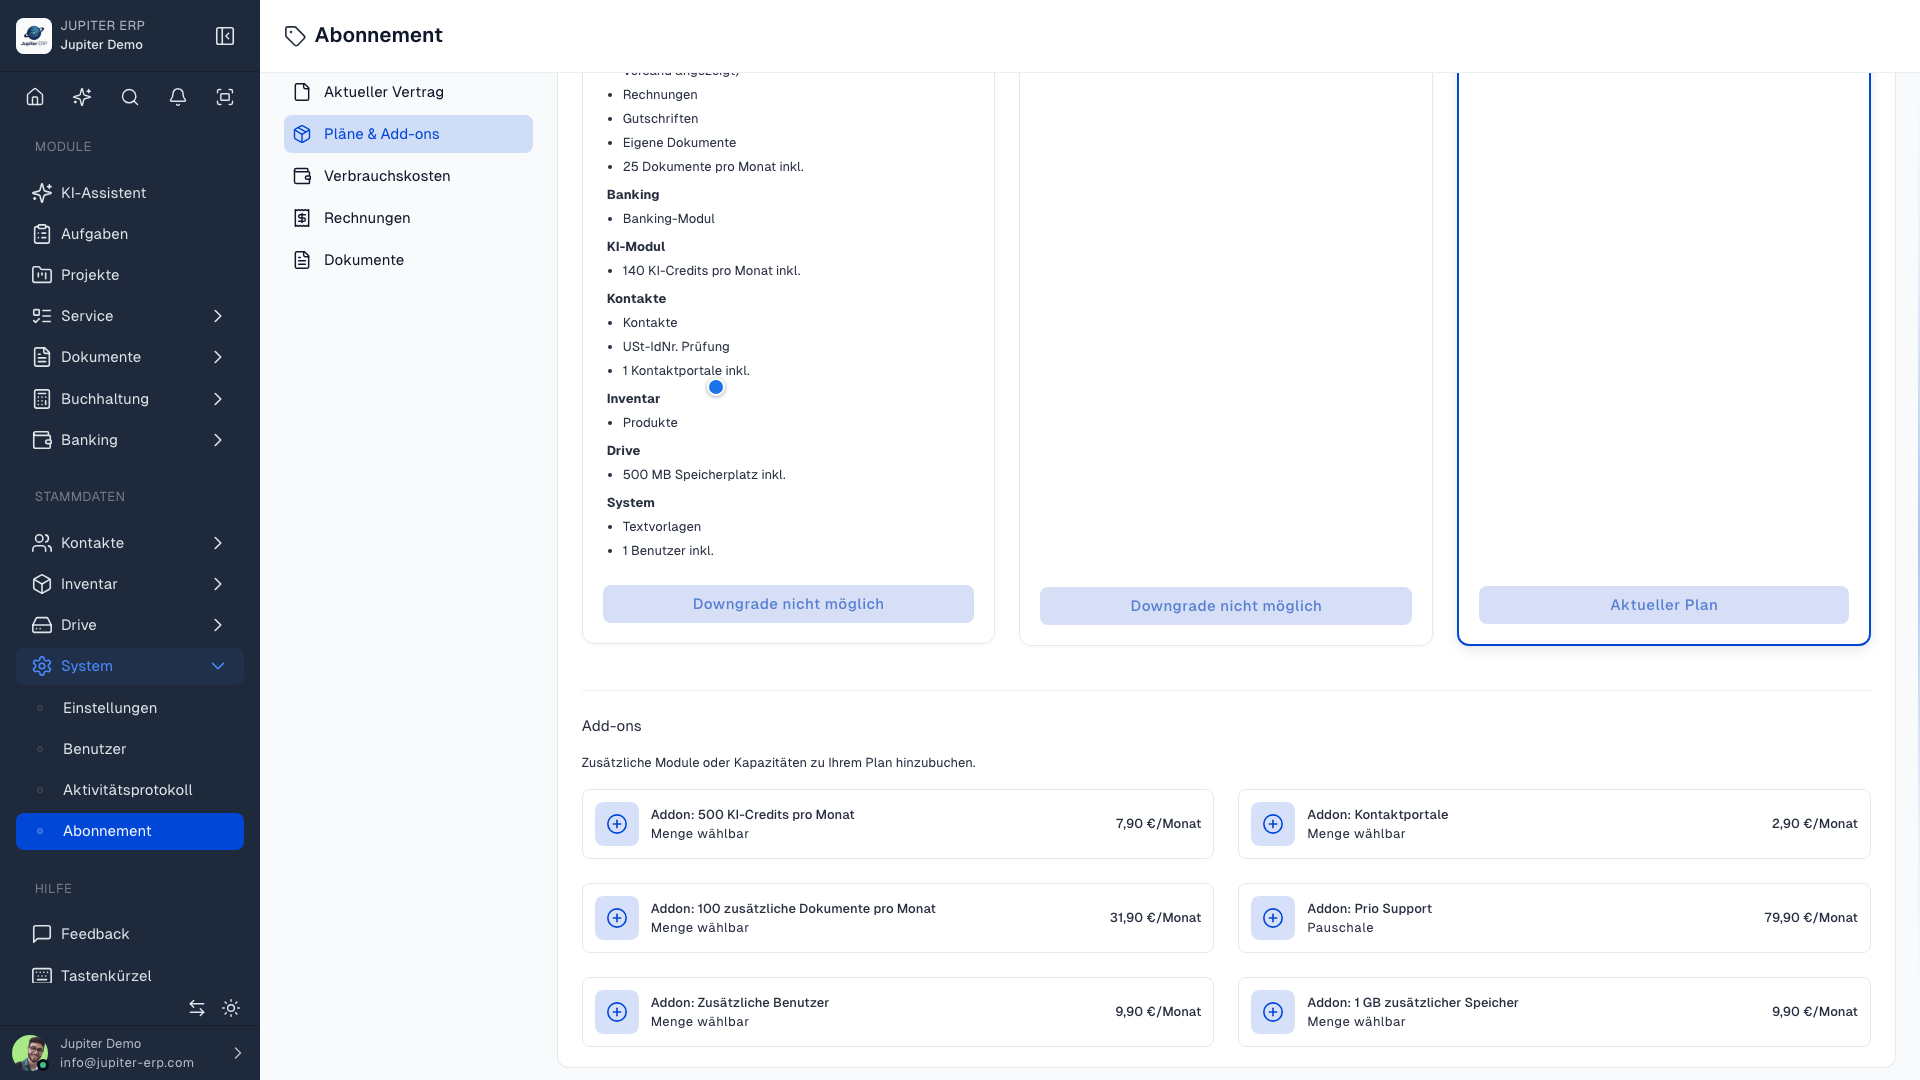Open Einstellungen under System
Image resolution: width=1920 pixels, height=1080 pixels.
130,708
